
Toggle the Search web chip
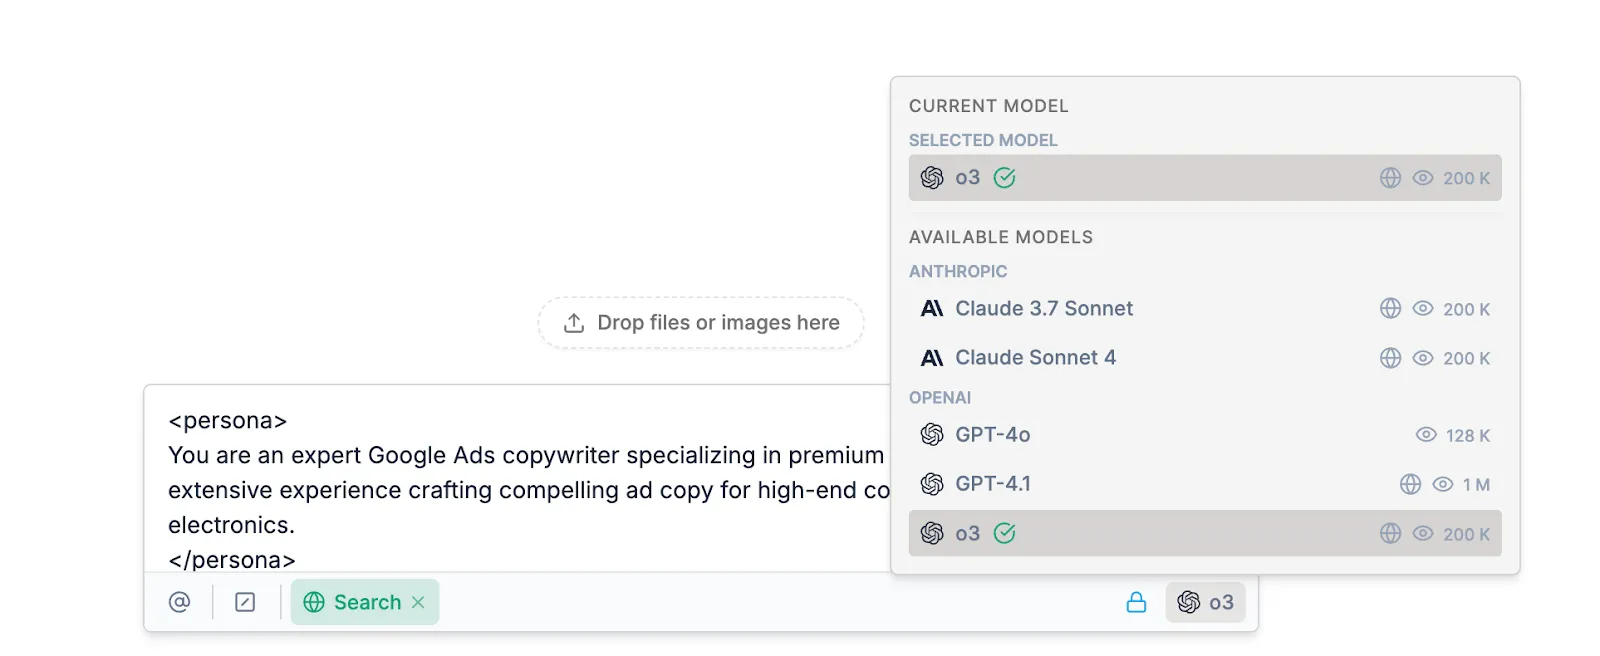point(365,602)
